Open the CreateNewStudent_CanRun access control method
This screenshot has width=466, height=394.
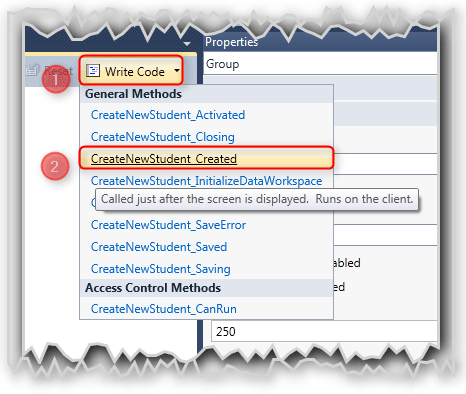pos(164,309)
